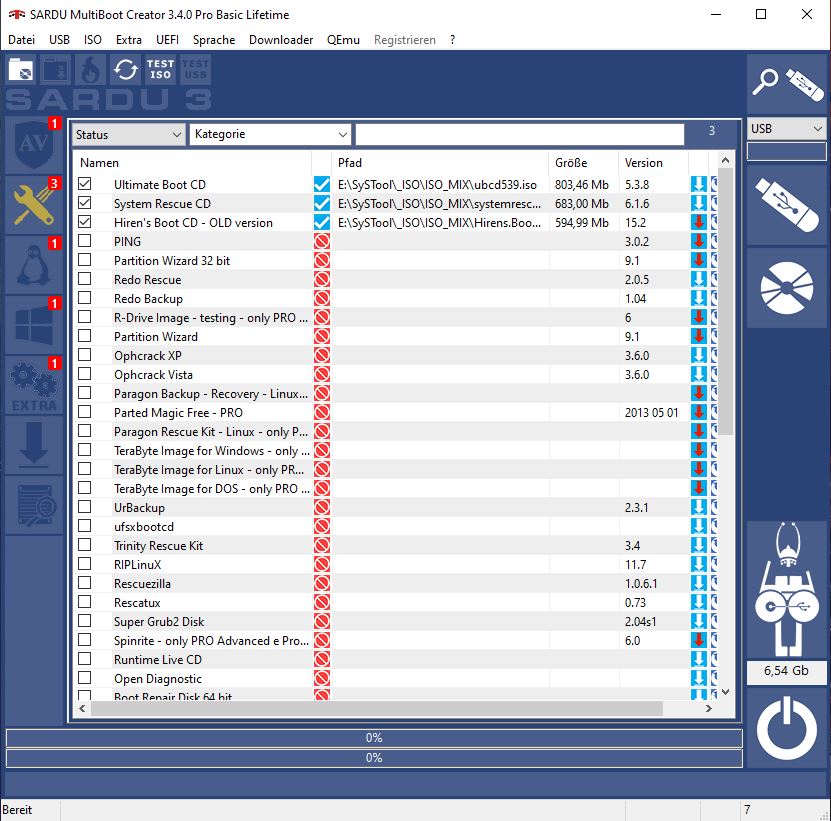Click blue check status icon for System Rescue CD
The image size is (831, 821).
[x=322, y=204]
